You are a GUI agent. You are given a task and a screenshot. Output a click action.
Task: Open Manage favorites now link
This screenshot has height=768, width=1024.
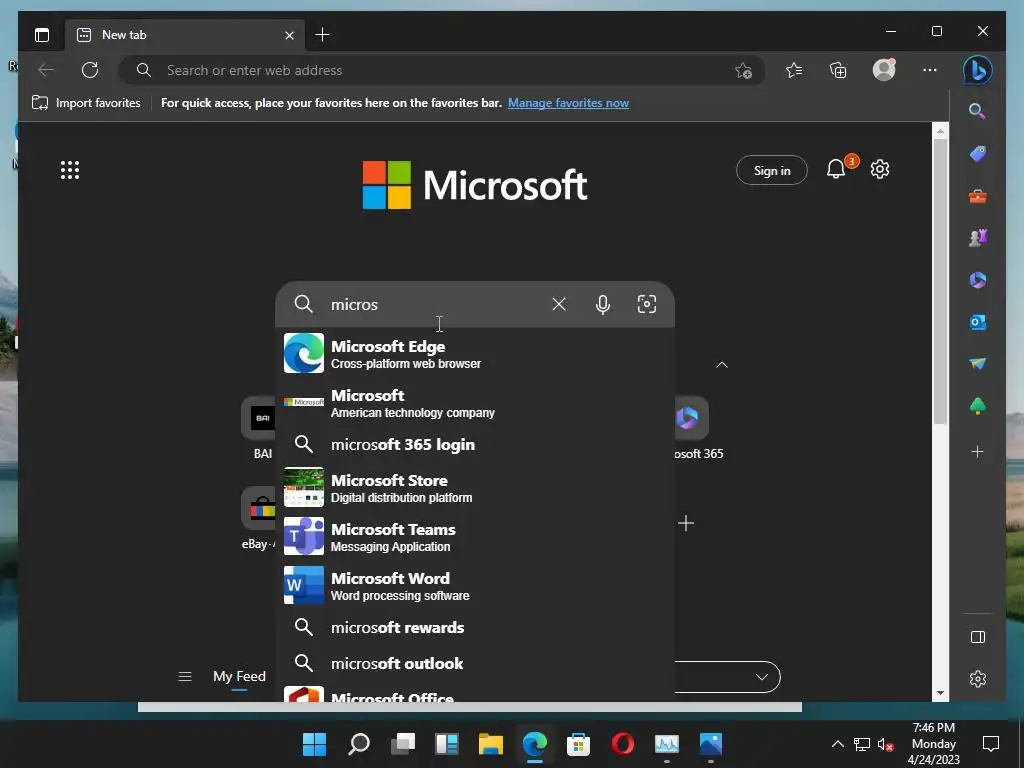[568, 103]
